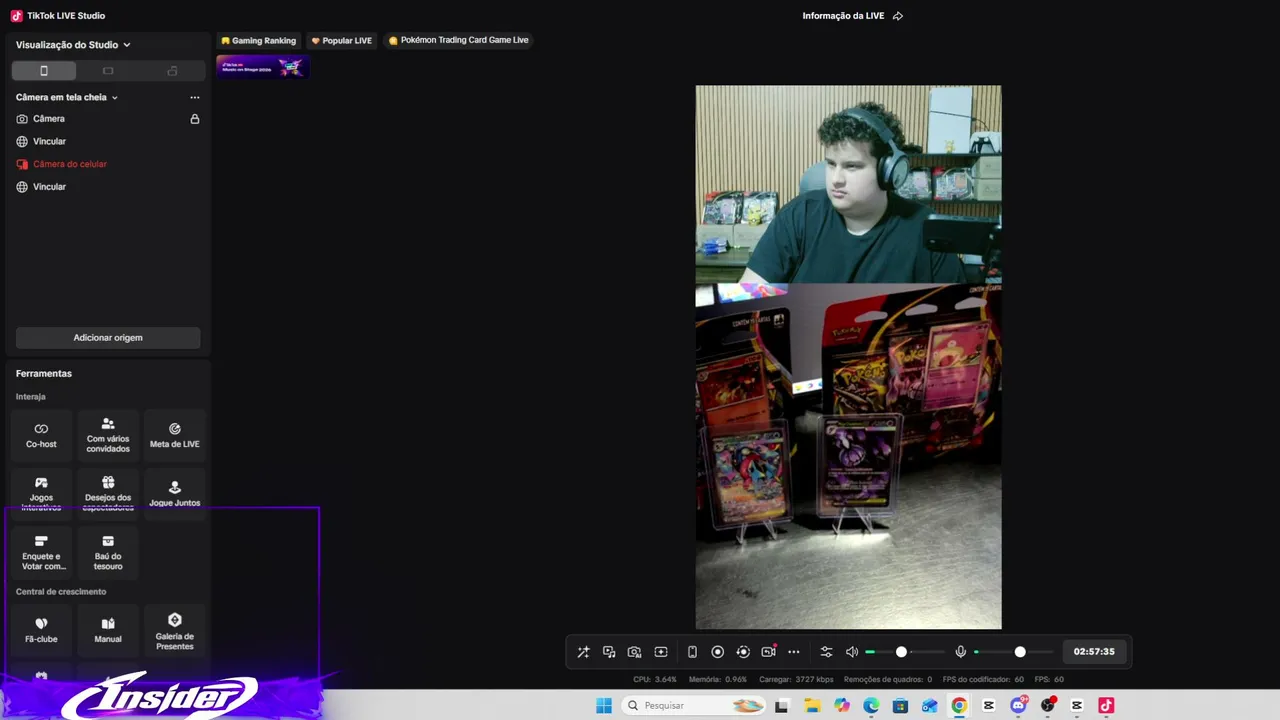Open the three-dot more options in toolbar
The image size is (1280, 720).
[794, 652]
